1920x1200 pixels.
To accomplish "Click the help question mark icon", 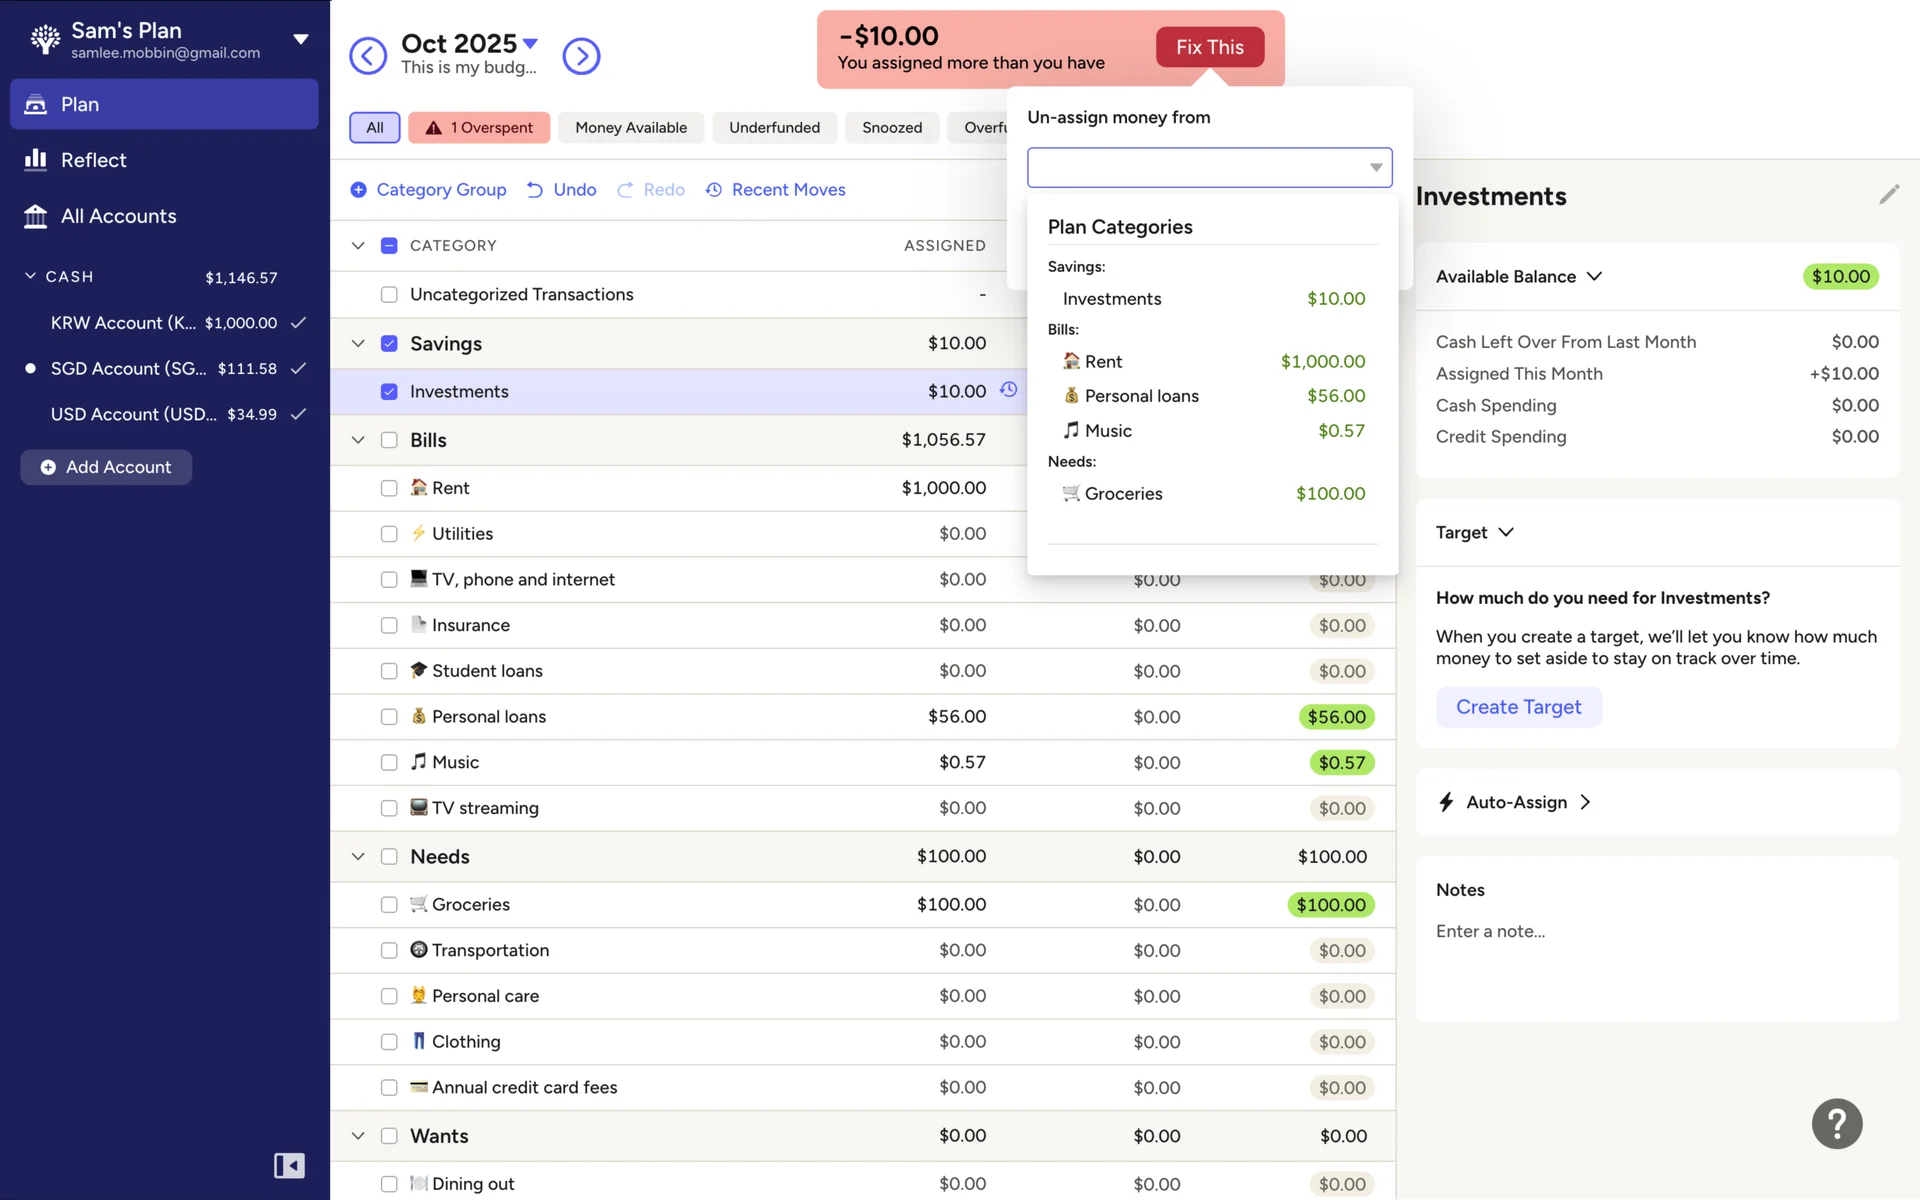I will click(x=1836, y=1124).
